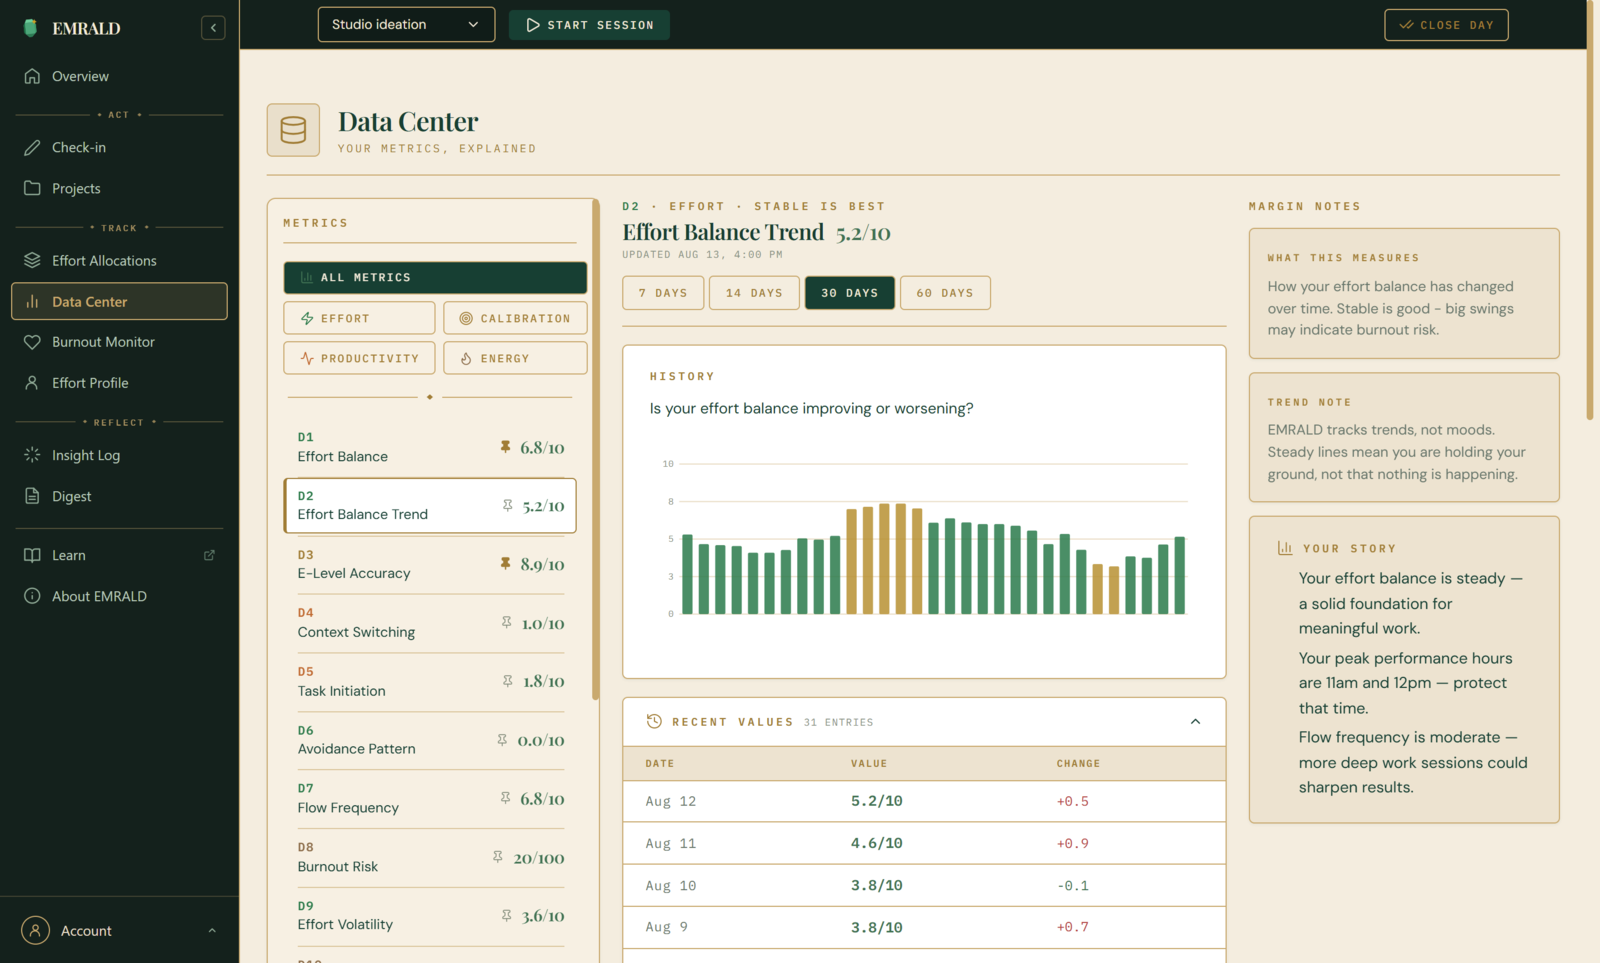This screenshot has width=1600, height=963.
Task: Open the Studio ideation dropdown
Action: point(406,25)
